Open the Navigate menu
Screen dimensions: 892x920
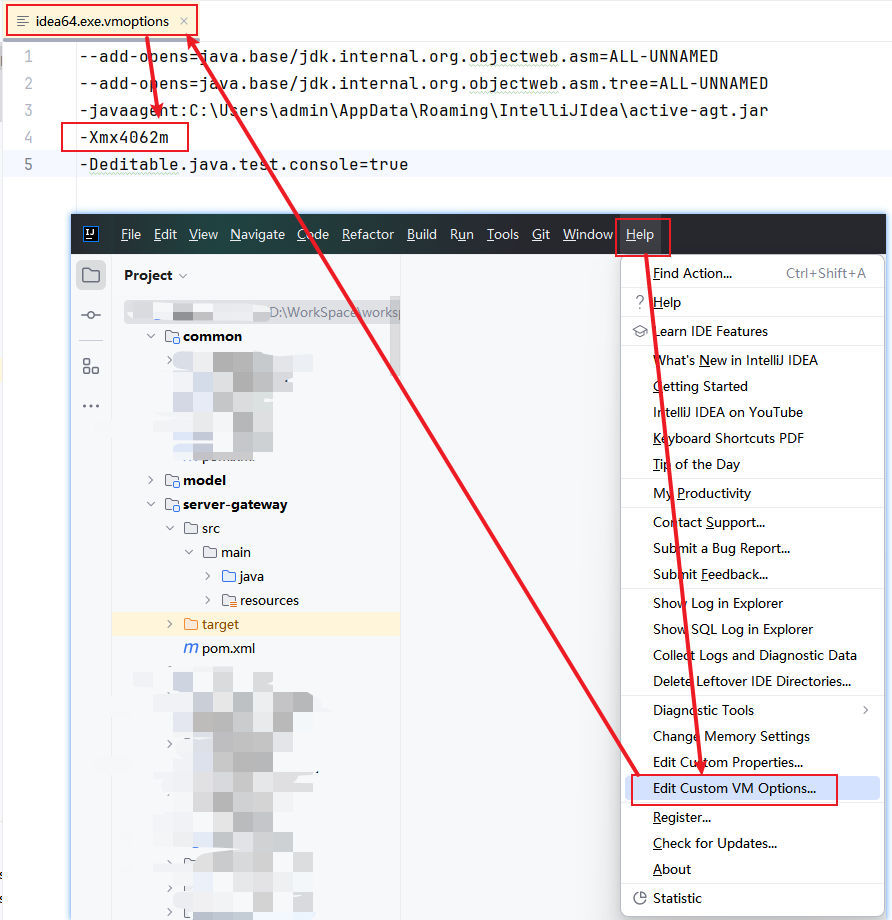(x=258, y=235)
